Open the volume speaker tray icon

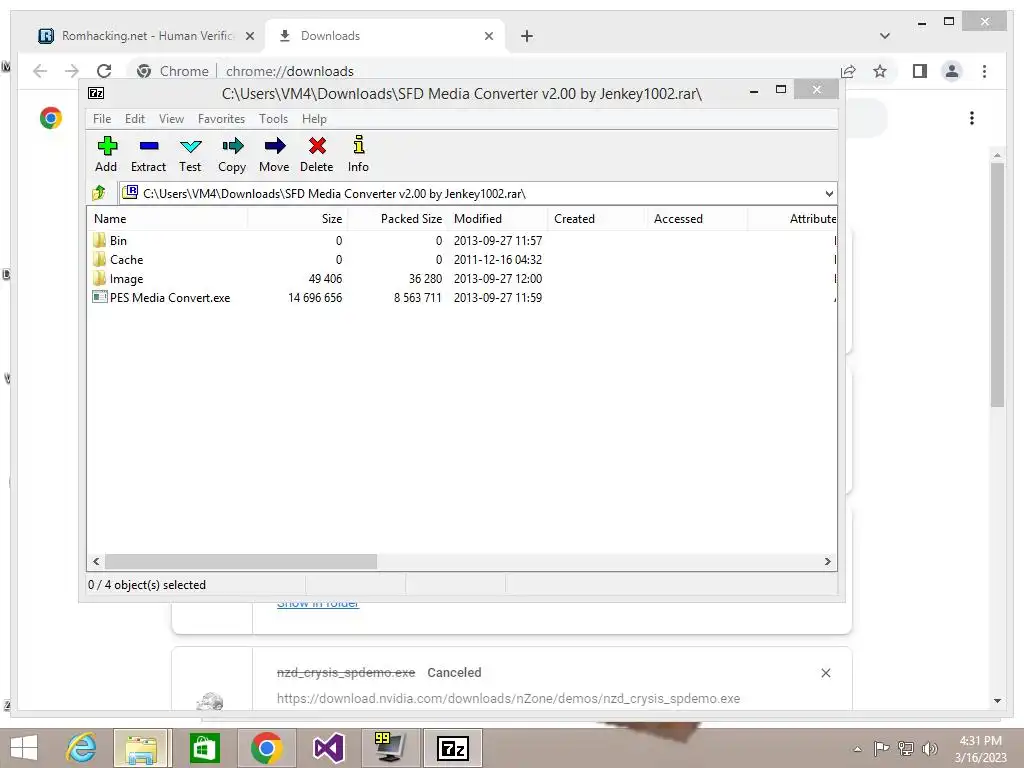coord(930,749)
